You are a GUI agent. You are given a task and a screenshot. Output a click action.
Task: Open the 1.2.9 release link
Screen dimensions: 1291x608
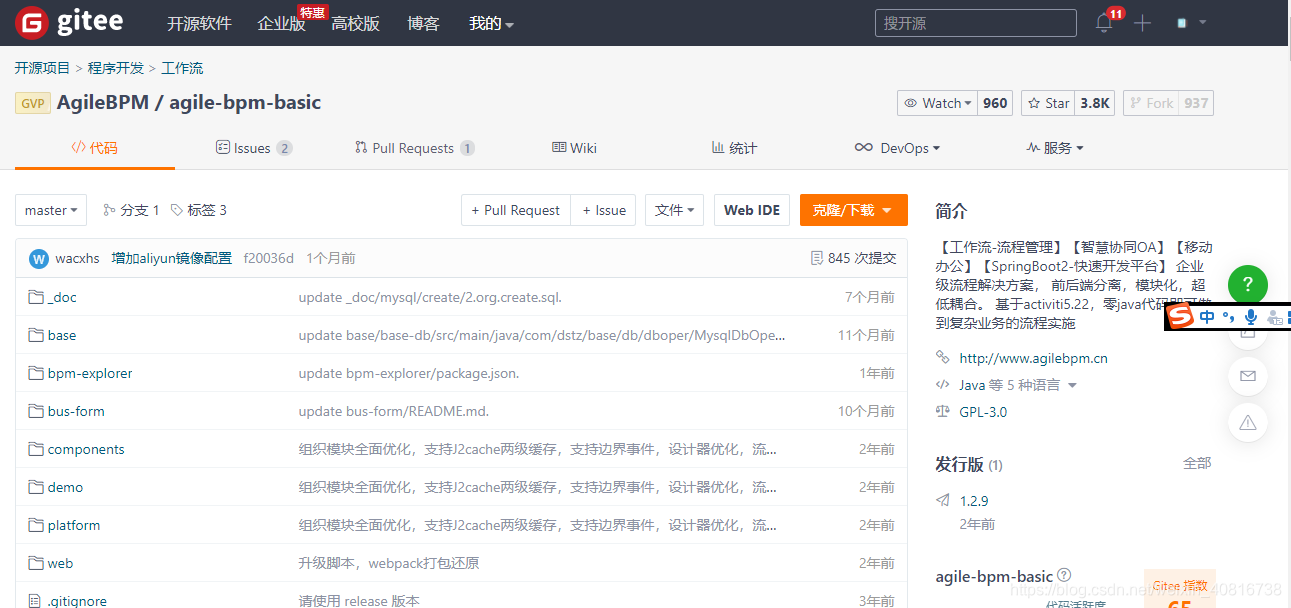973,501
